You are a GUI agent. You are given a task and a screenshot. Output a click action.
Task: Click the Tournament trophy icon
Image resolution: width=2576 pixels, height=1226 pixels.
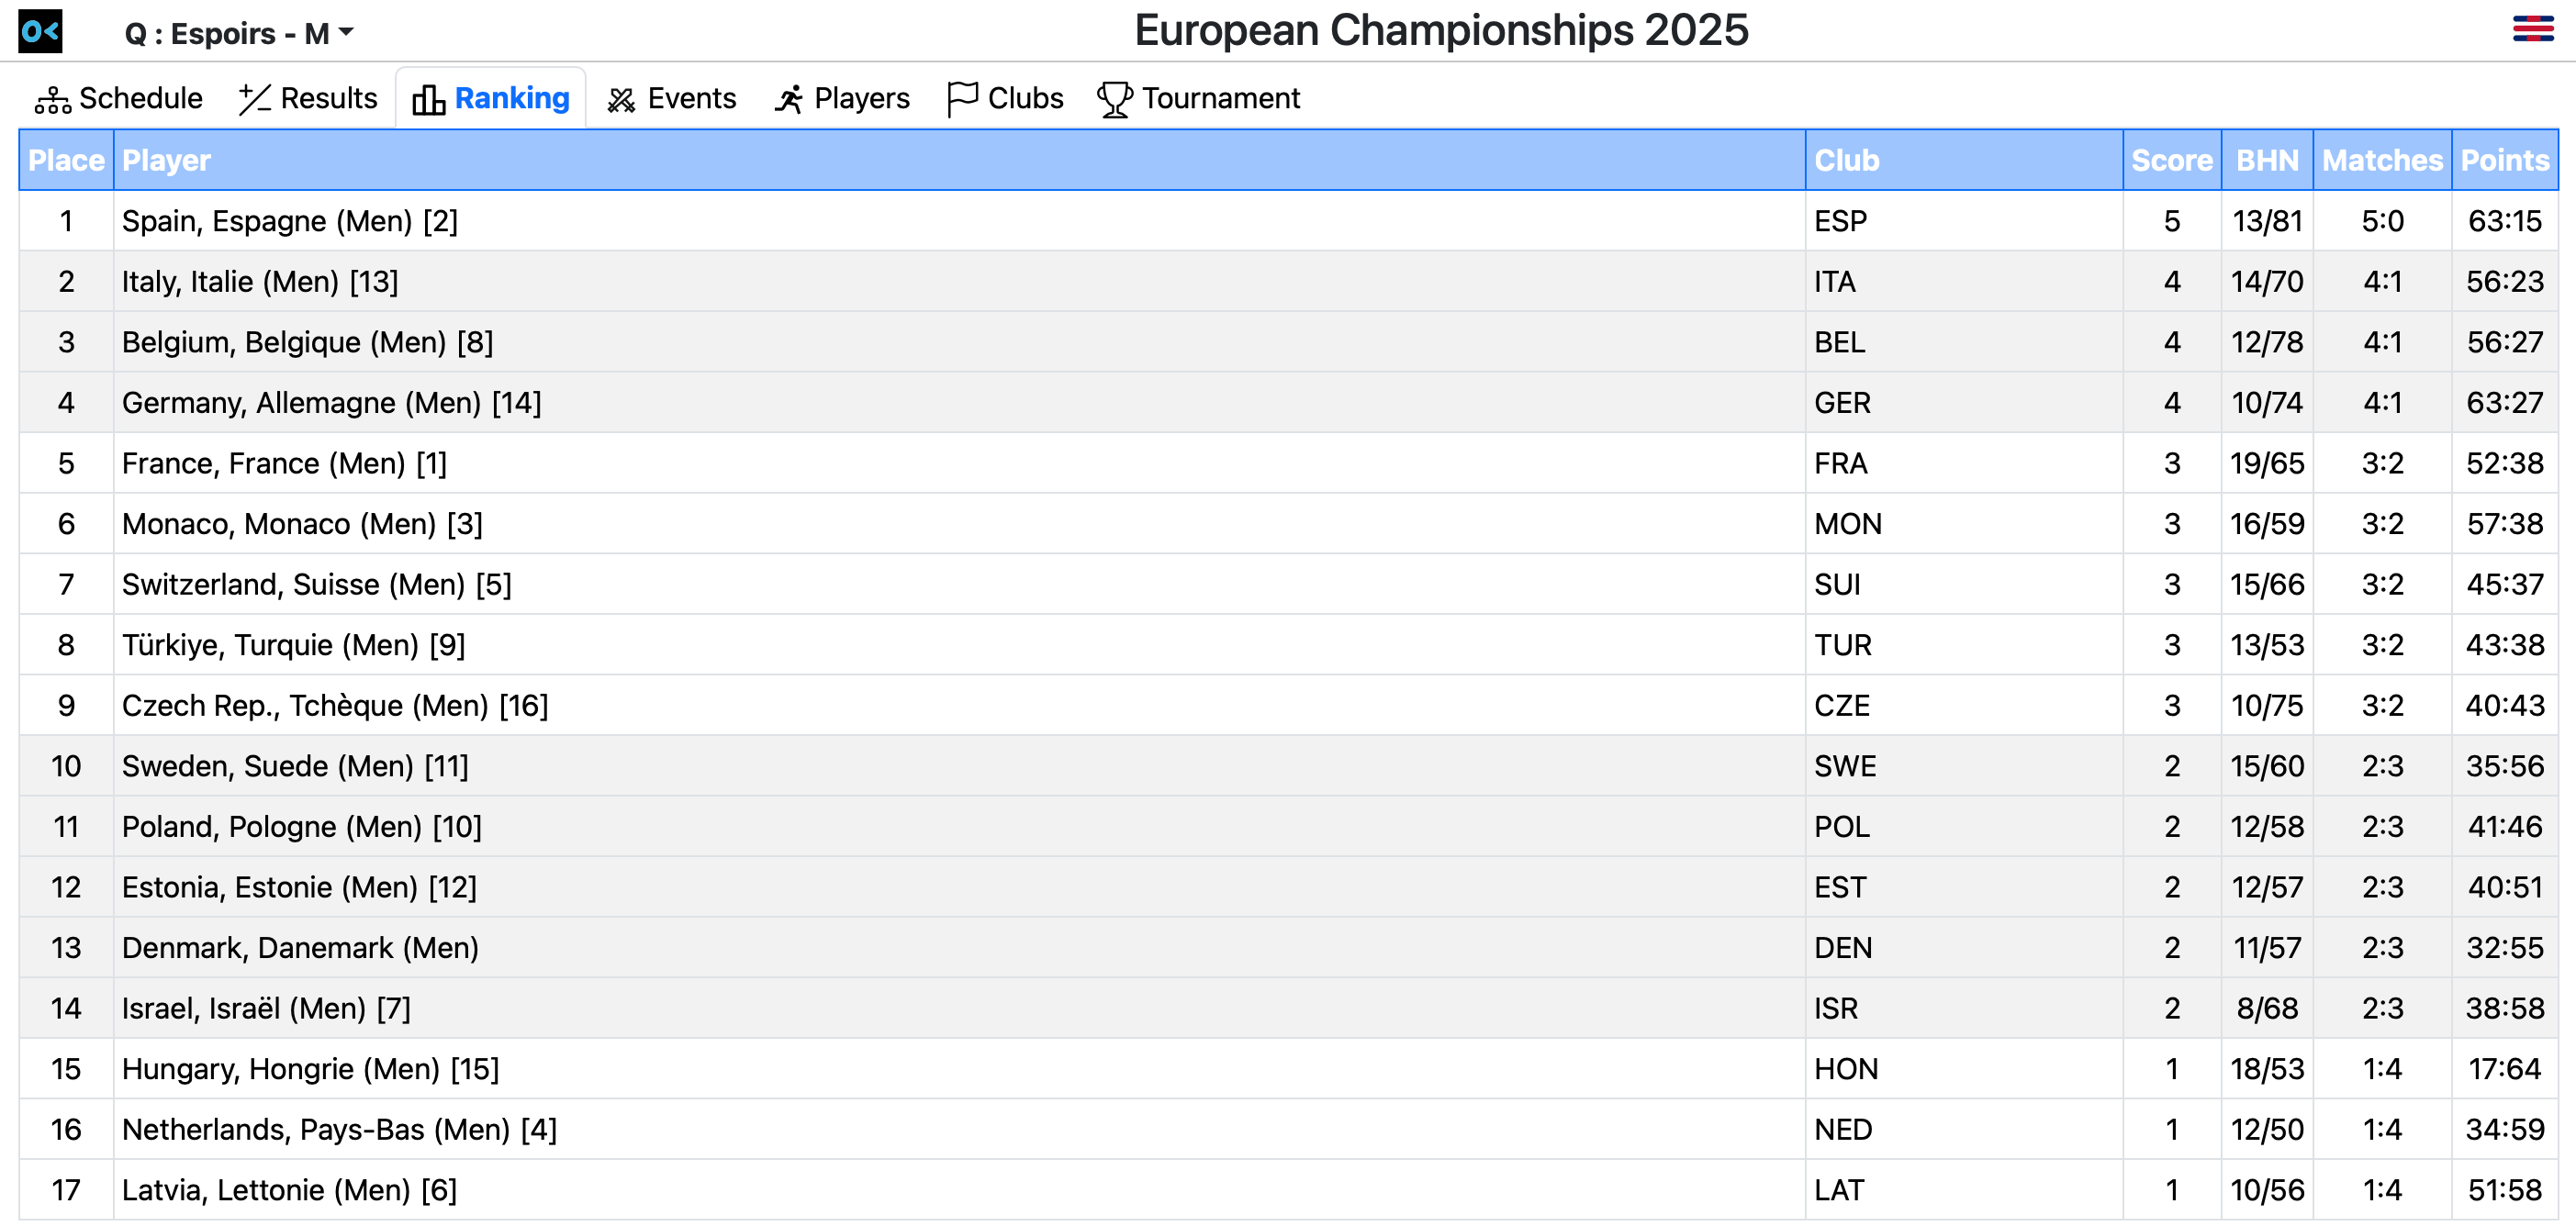[x=1114, y=99]
